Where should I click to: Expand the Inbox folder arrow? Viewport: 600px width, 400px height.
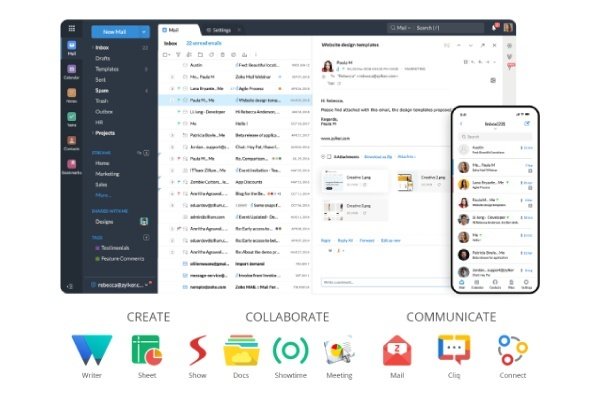(x=93, y=47)
